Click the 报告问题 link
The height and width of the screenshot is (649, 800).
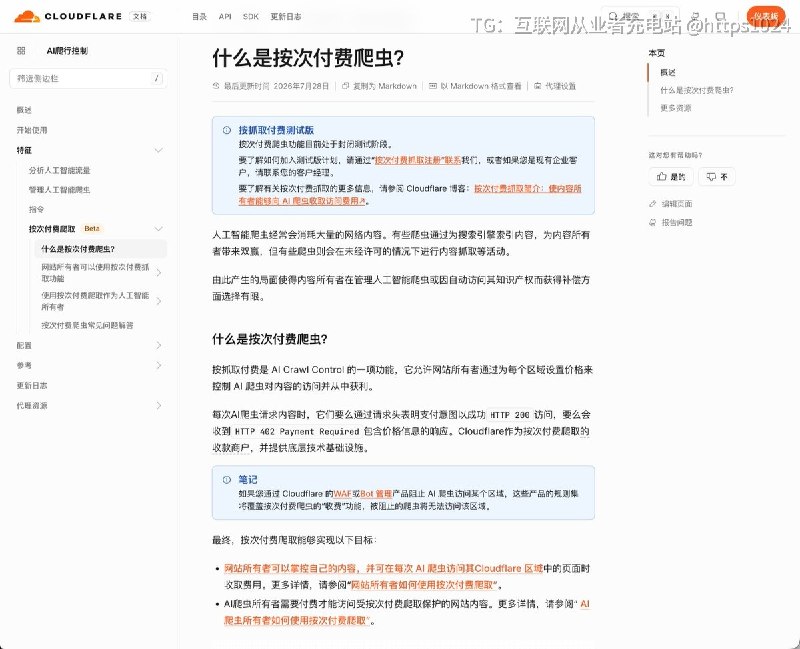coord(677,222)
